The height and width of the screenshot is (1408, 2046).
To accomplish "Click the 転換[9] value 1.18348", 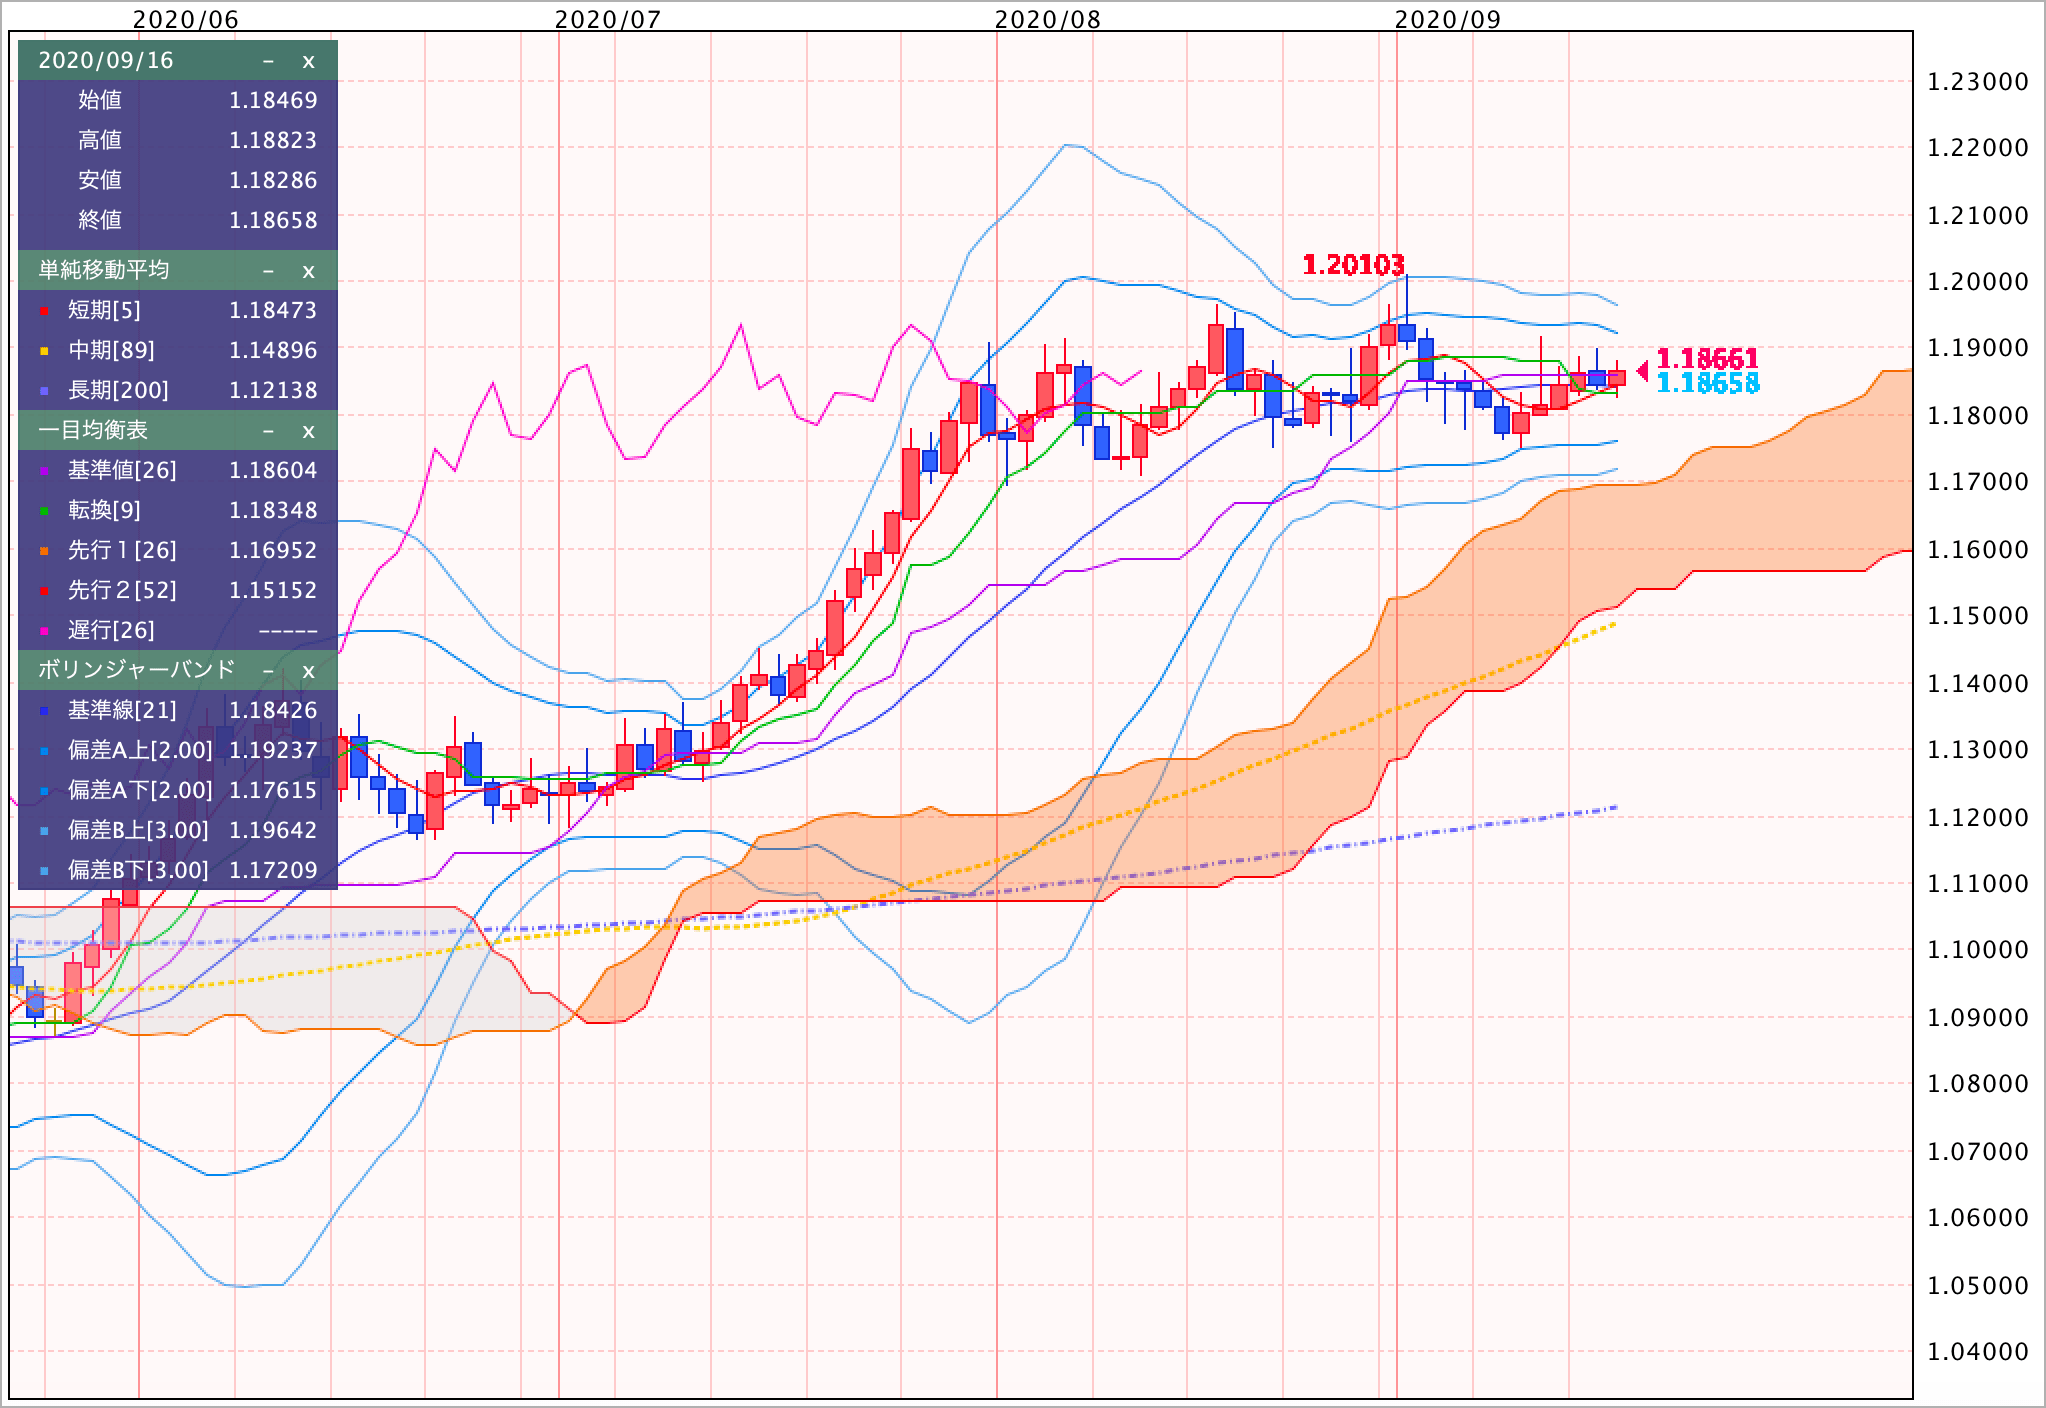I will 273,510.
